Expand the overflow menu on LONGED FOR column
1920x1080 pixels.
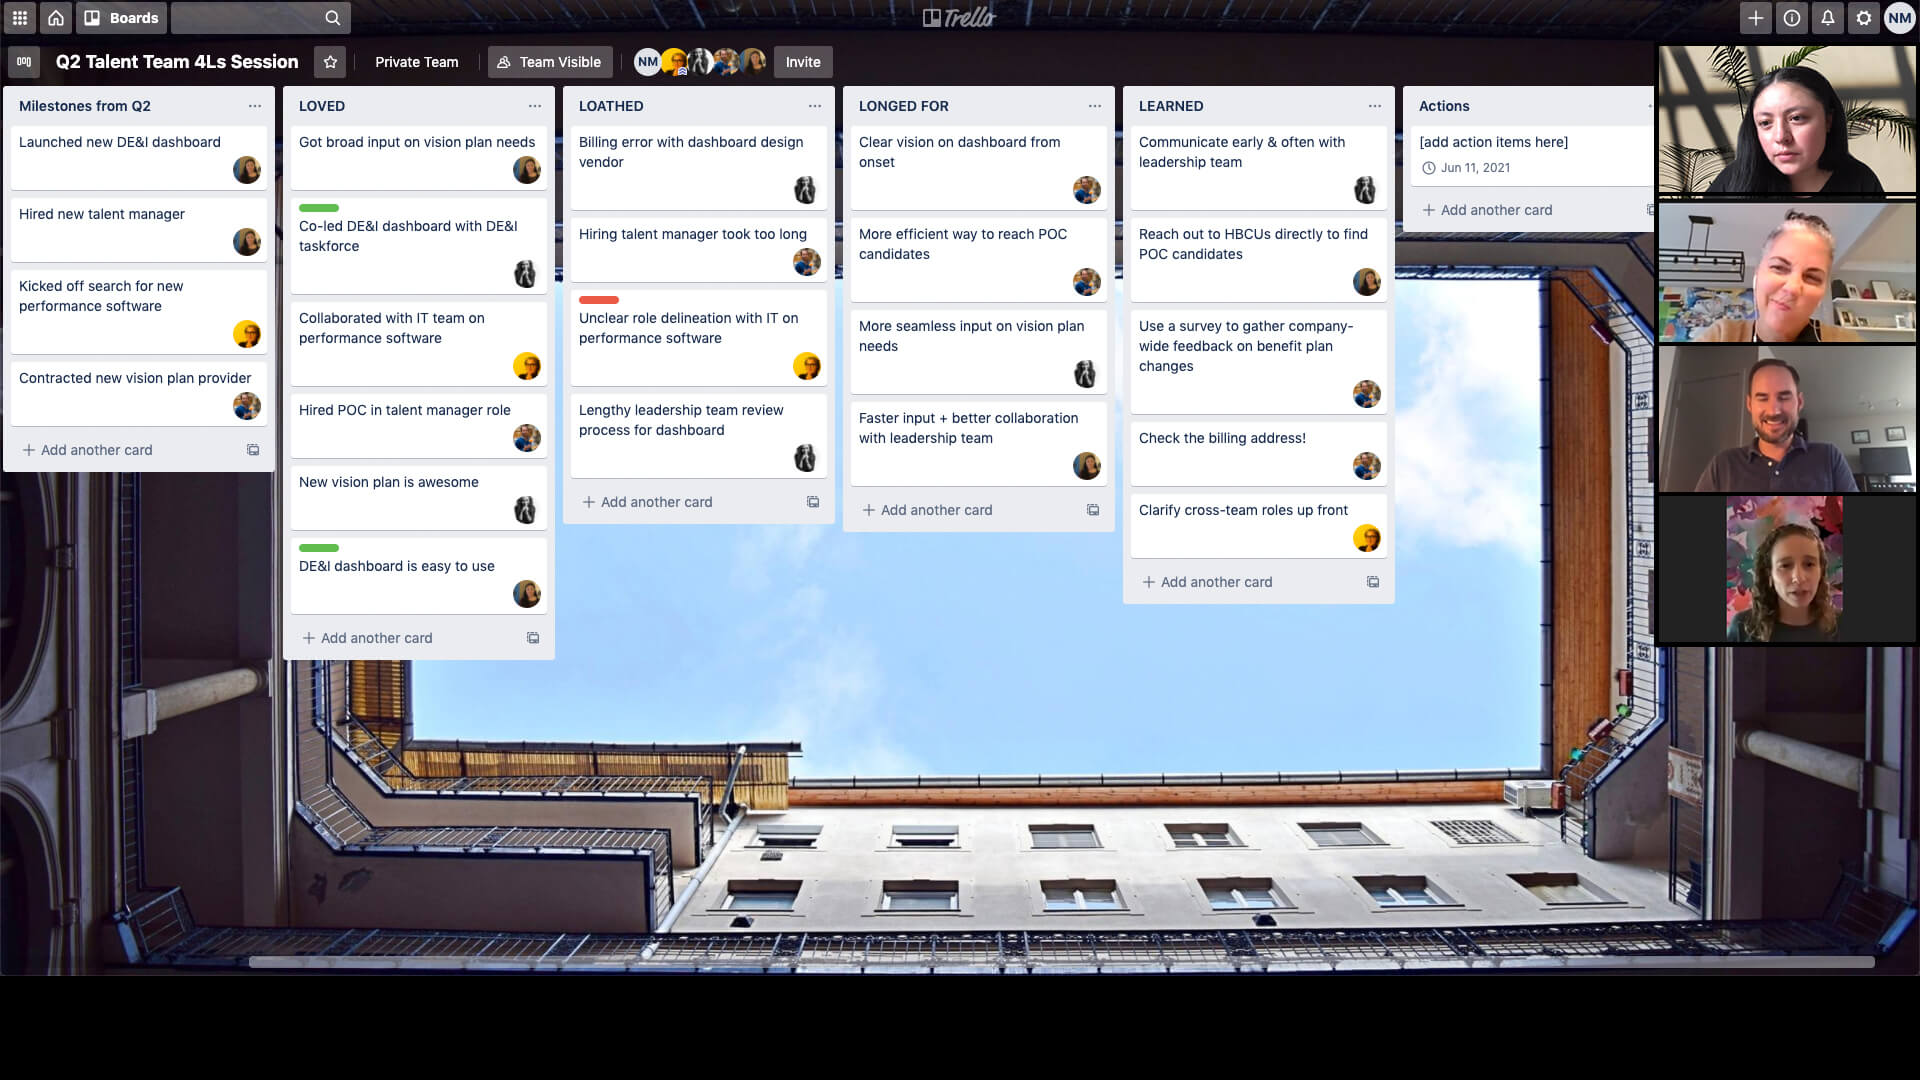[x=1095, y=105]
